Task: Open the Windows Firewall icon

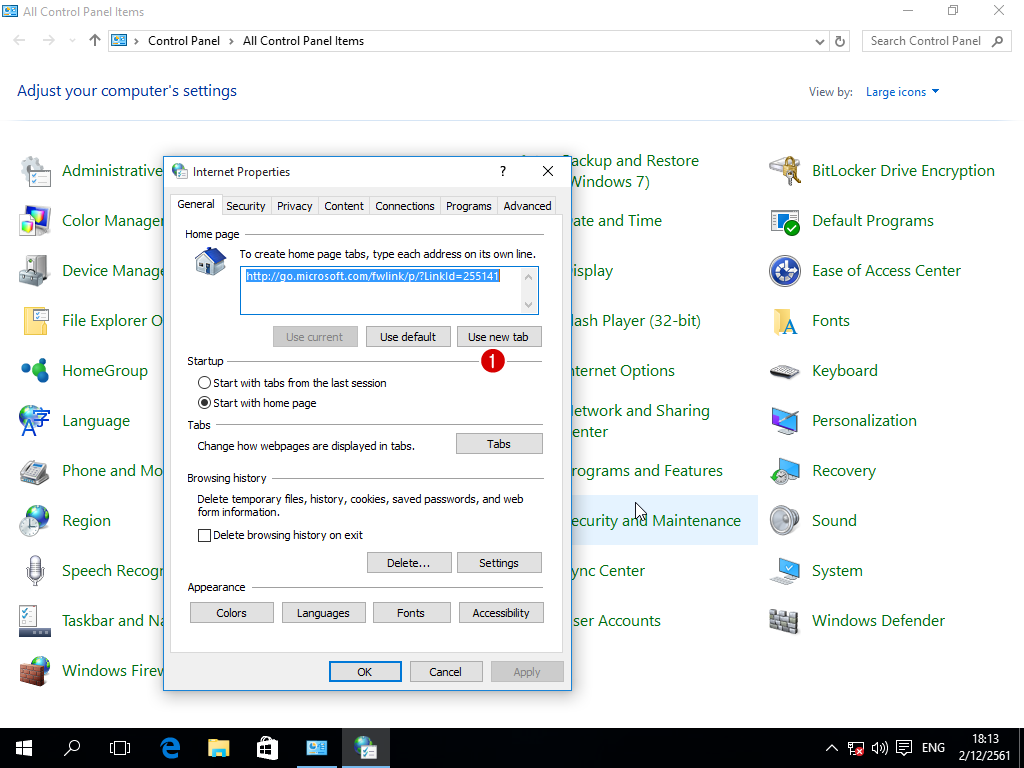Action: point(35,671)
